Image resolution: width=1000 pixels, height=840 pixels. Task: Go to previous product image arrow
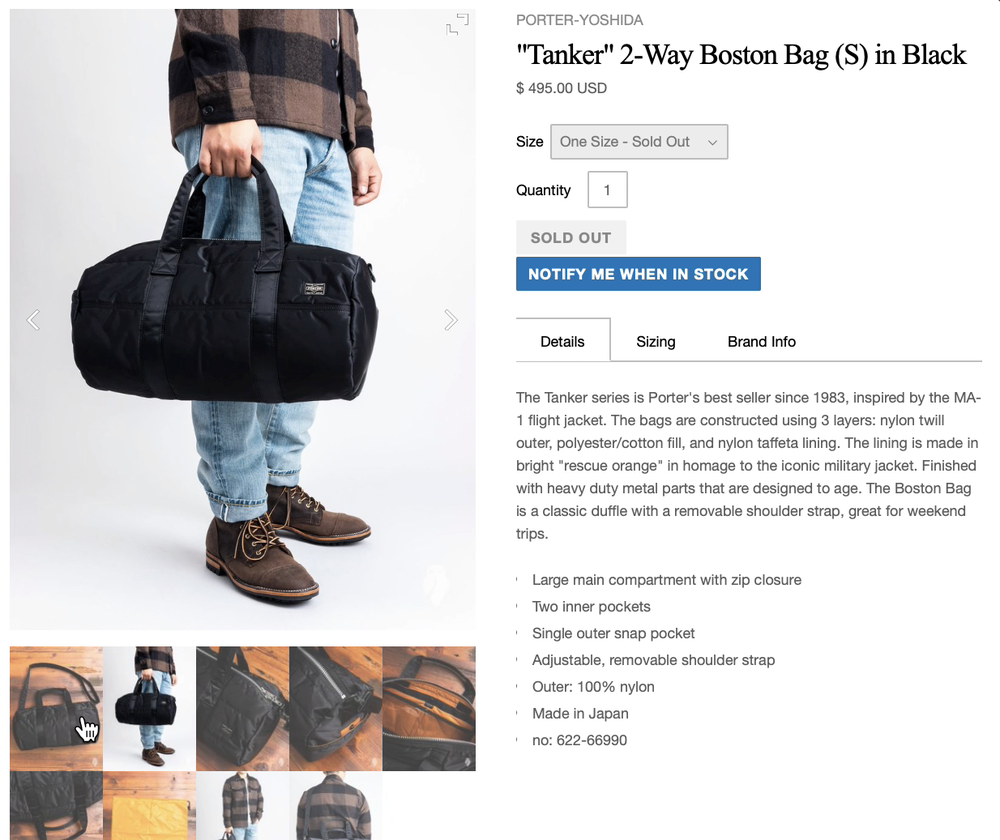(x=33, y=320)
